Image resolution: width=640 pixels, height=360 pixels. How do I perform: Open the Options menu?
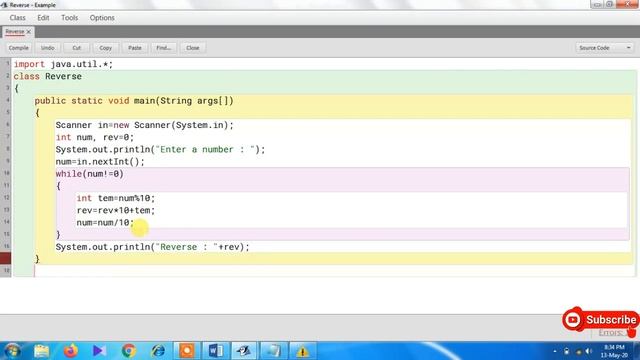[x=102, y=18]
